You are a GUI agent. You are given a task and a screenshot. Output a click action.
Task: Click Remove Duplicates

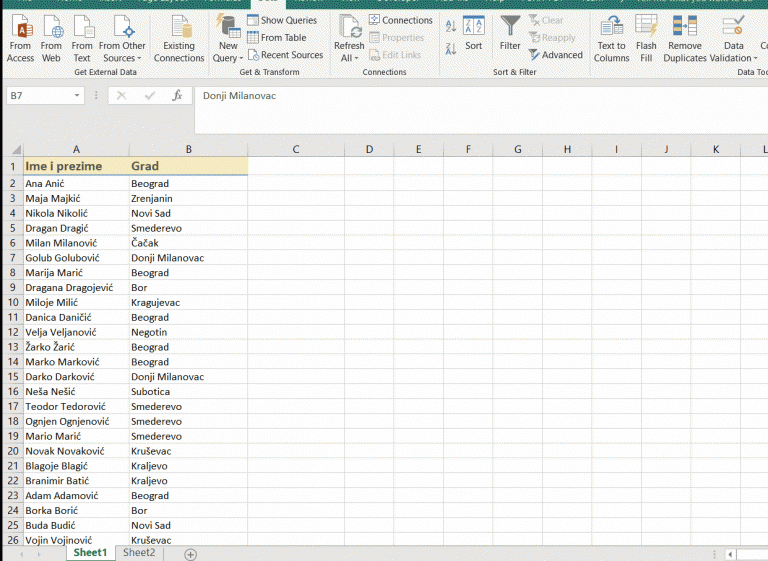[685, 39]
